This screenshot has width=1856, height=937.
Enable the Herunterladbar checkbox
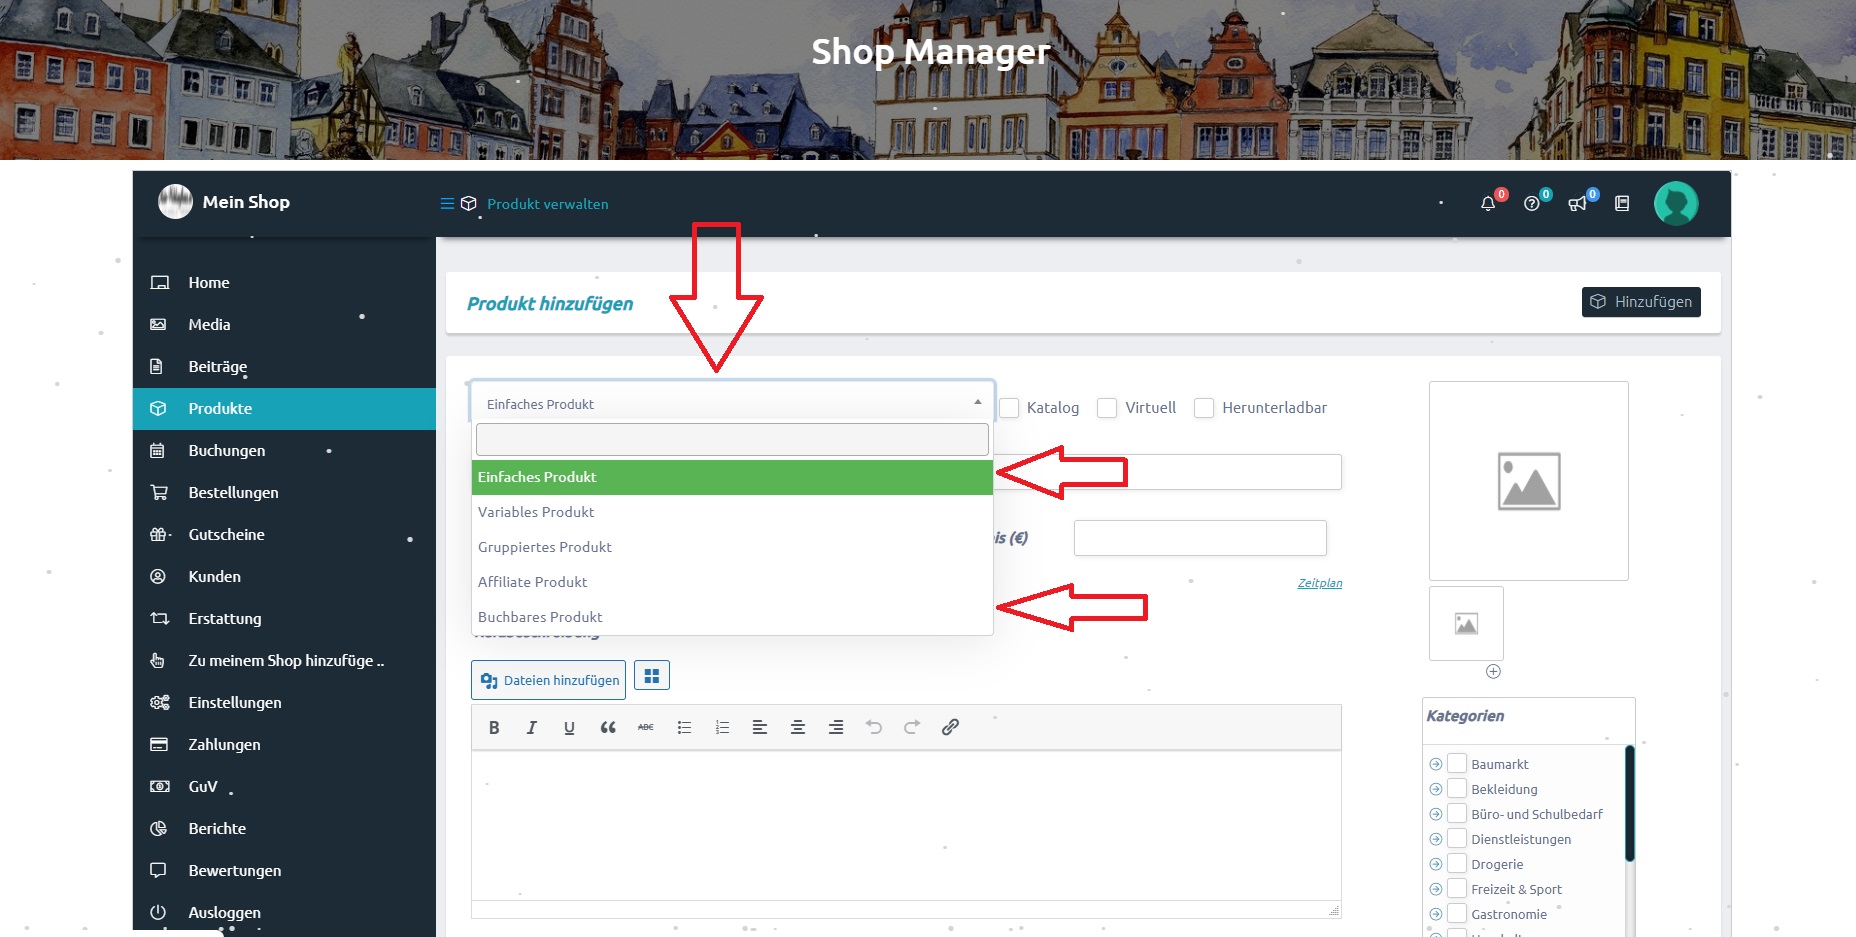coord(1204,408)
